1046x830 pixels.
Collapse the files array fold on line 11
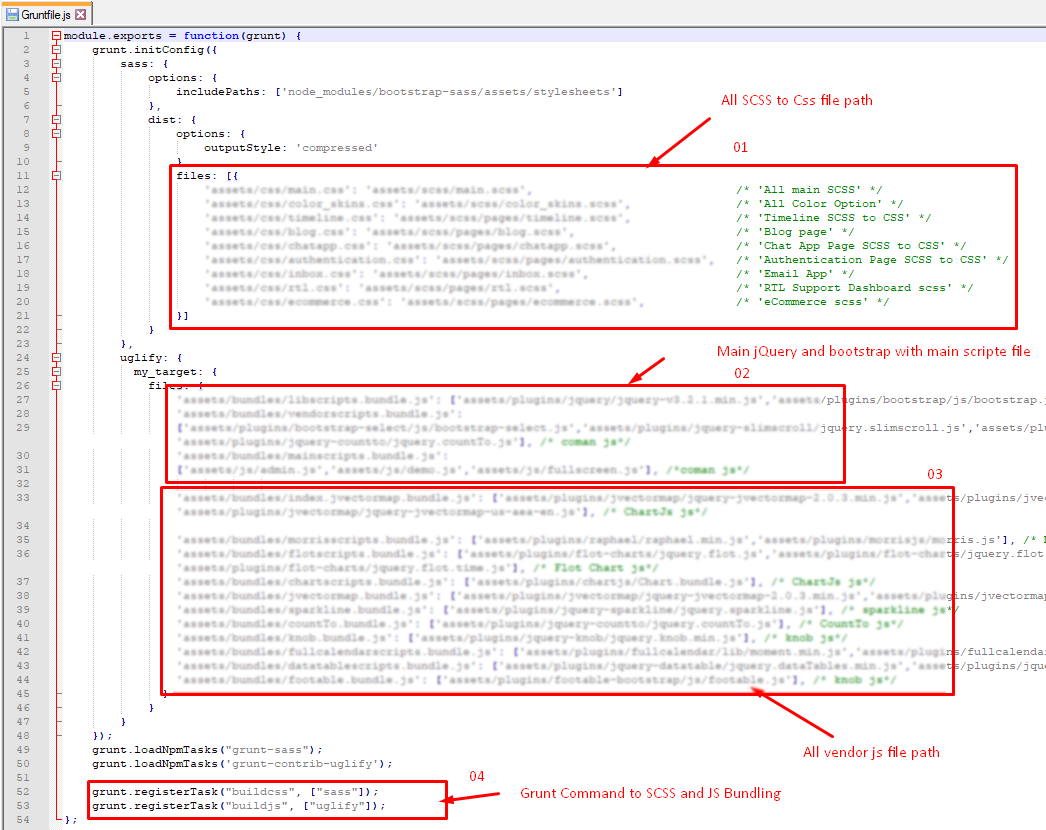57,175
